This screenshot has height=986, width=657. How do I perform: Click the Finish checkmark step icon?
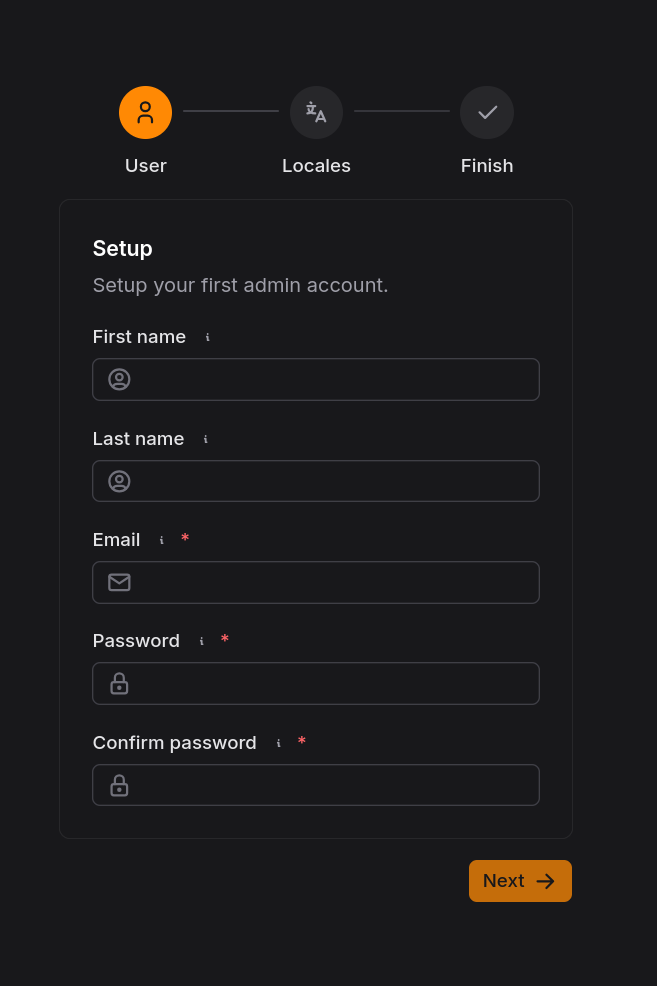click(x=487, y=112)
